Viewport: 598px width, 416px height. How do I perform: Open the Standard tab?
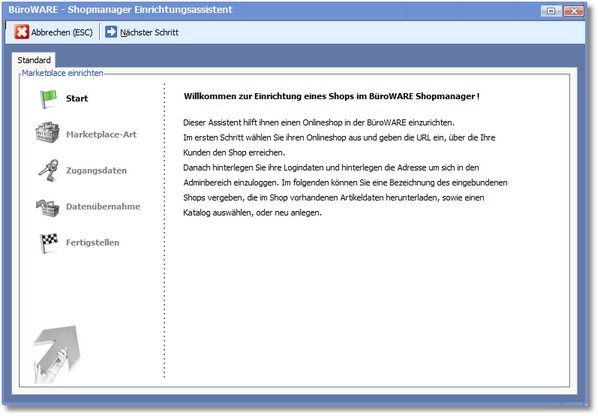click(x=34, y=60)
